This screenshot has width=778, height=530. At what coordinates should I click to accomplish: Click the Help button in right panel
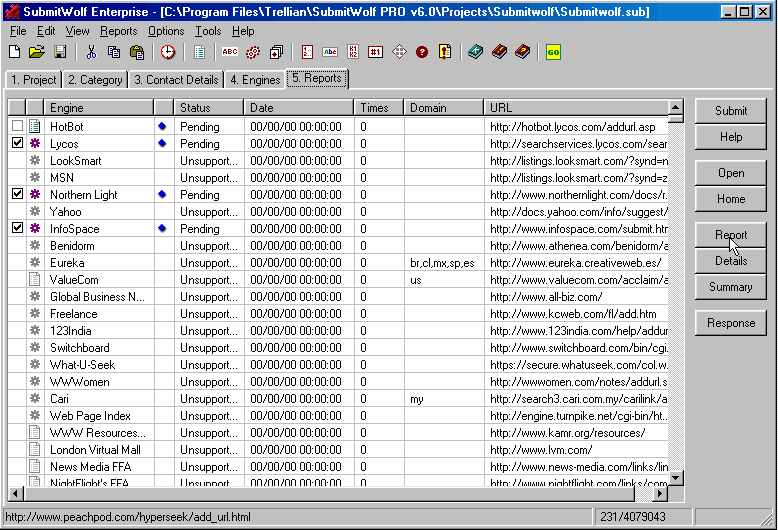[x=730, y=137]
